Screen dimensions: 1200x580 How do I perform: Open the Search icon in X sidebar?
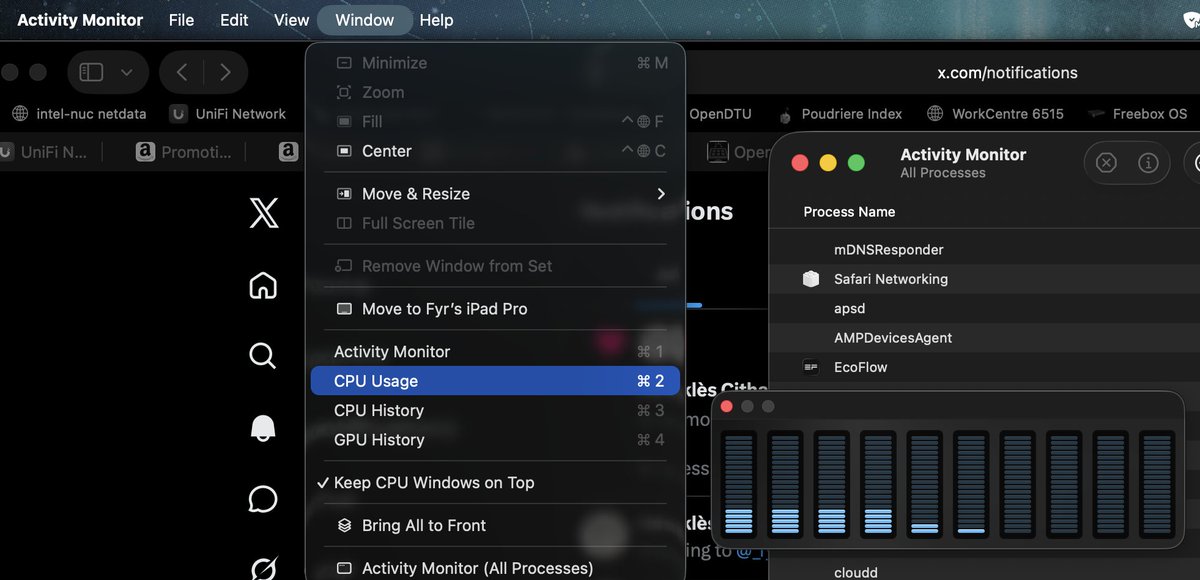coord(262,355)
